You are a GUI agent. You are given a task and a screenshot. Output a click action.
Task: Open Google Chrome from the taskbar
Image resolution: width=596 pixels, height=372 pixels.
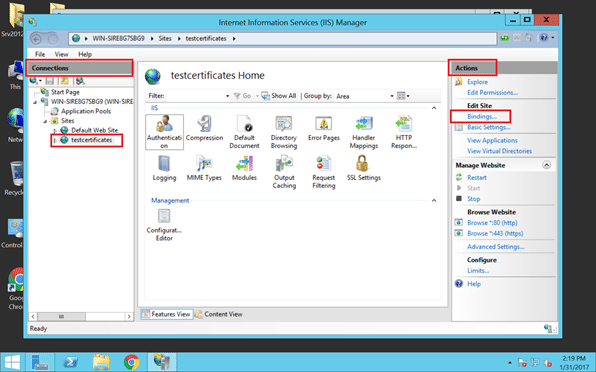[x=131, y=362]
